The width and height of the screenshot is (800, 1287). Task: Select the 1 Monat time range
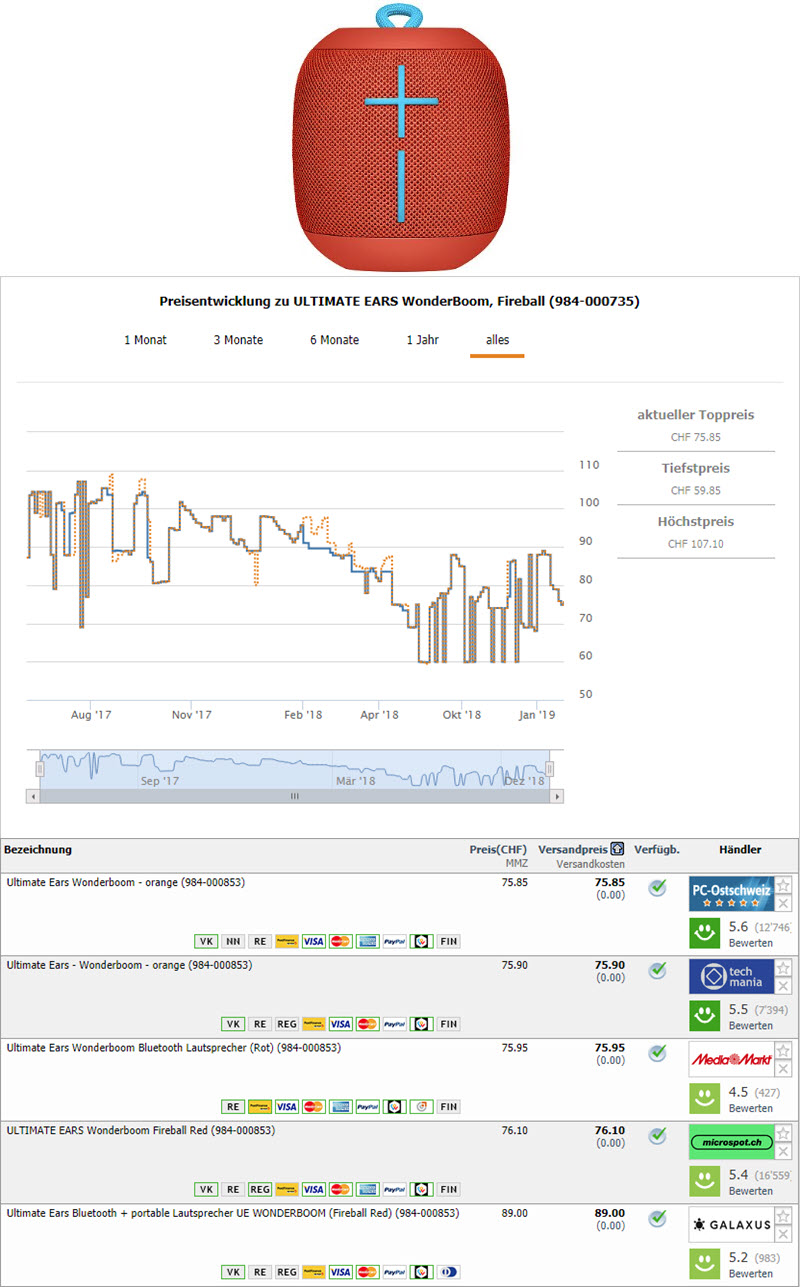pos(145,340)
